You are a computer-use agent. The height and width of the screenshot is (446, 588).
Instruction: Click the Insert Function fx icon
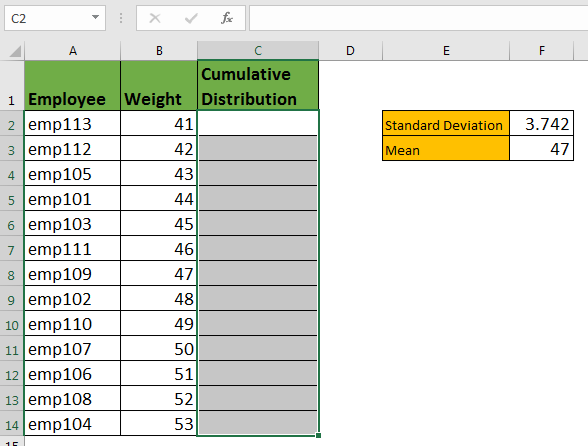pos(227,18)
